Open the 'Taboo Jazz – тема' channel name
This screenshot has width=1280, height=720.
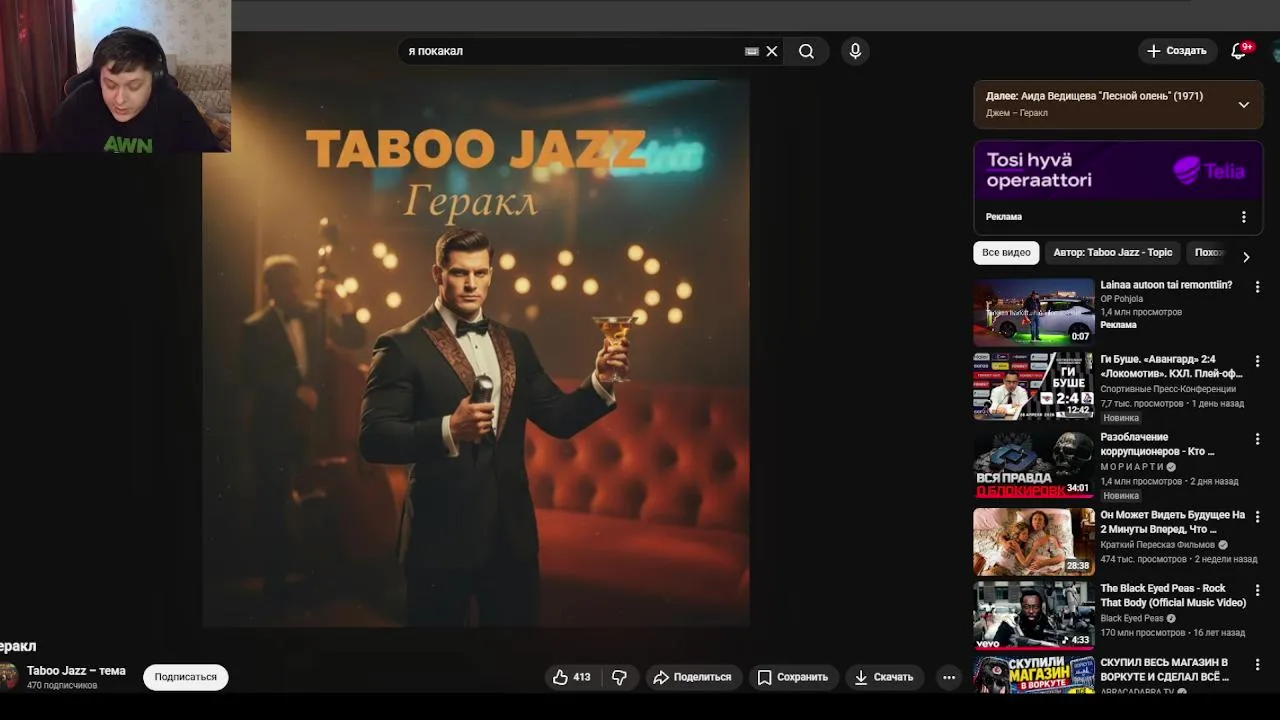tap(76, 671)
